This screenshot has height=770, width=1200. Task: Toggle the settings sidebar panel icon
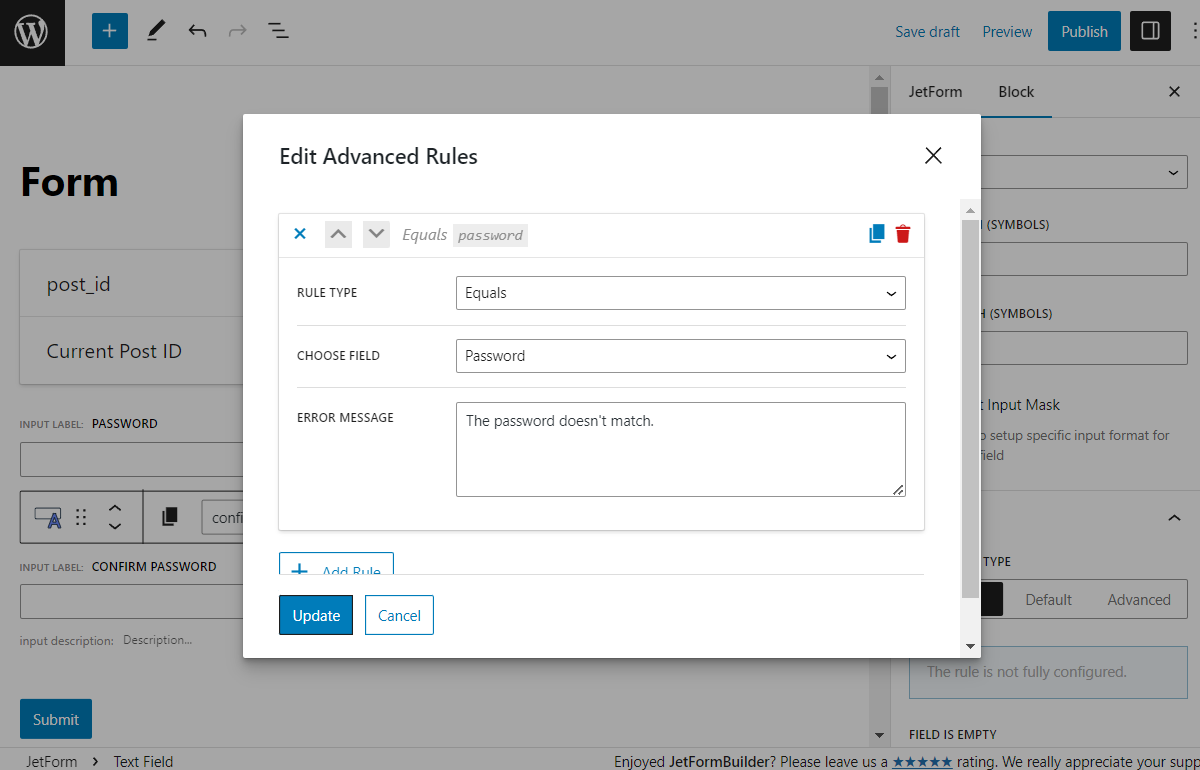click(x=1149, y=31)
